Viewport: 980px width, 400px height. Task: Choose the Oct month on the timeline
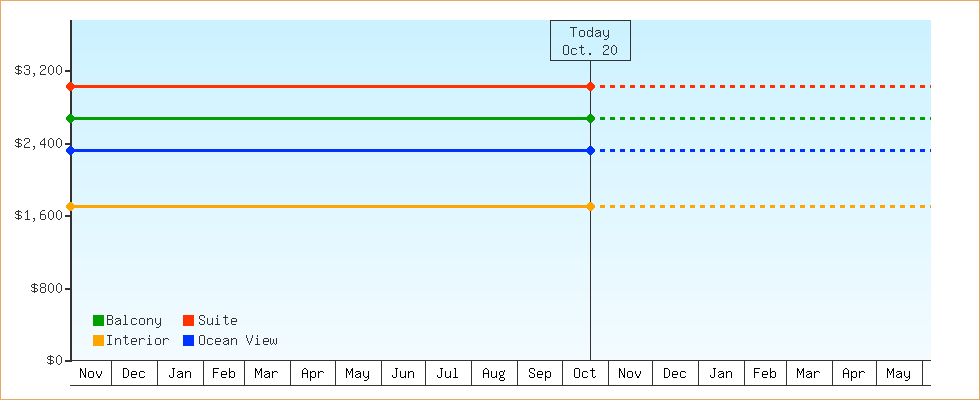coord(584,374)
